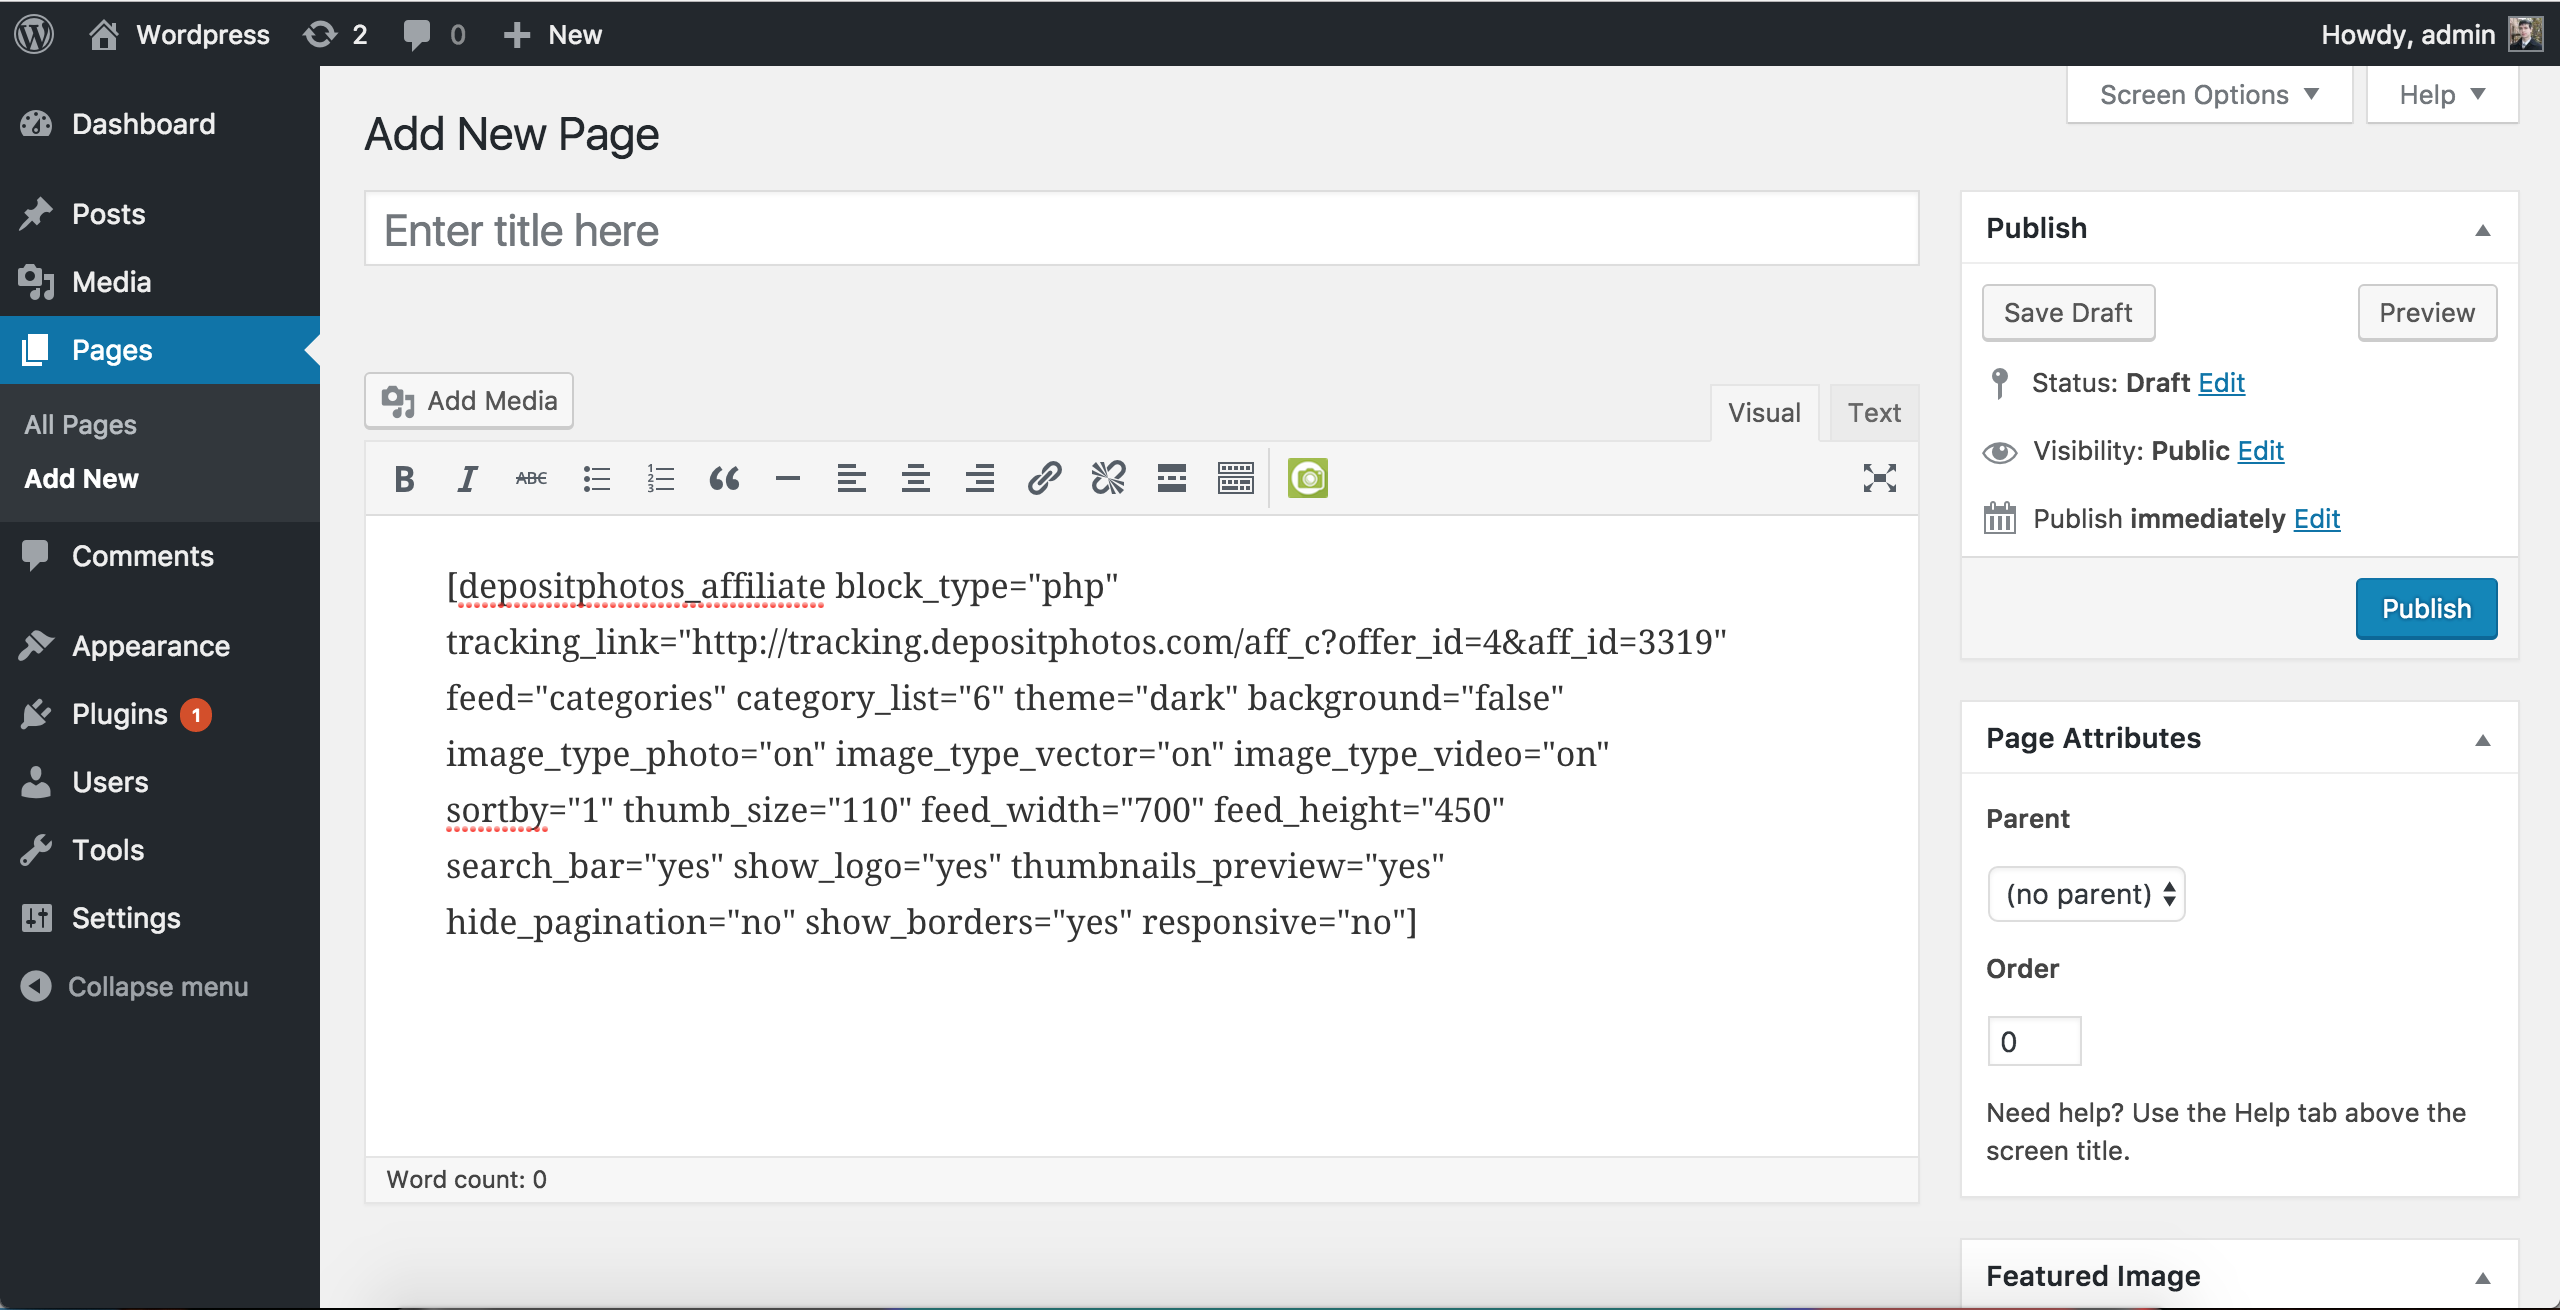Open the Settings menu
The height and width of the screenshot is (1310, 2560).
point(160,918)
